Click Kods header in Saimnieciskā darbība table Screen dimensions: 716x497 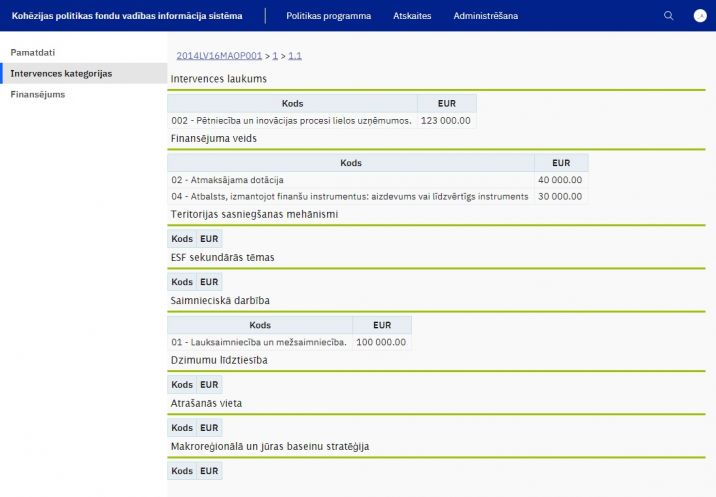260,325
